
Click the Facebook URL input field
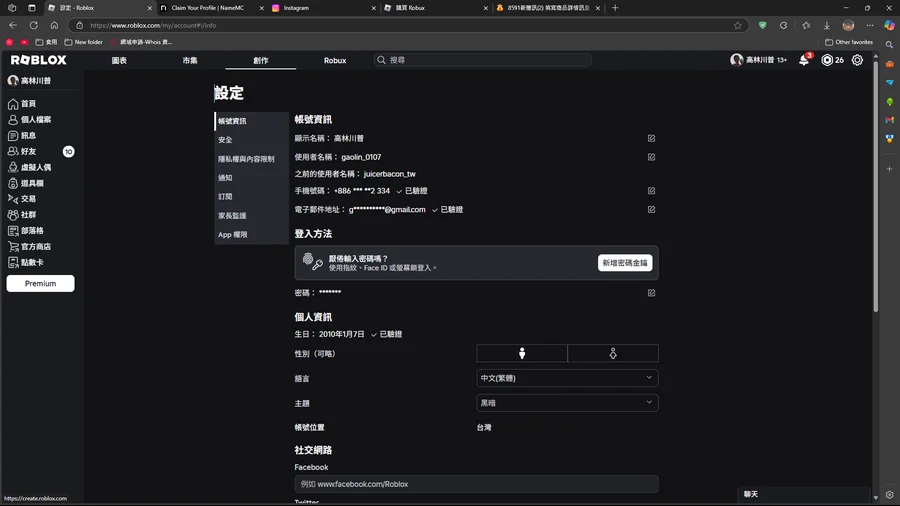click(x=476, y=484)
